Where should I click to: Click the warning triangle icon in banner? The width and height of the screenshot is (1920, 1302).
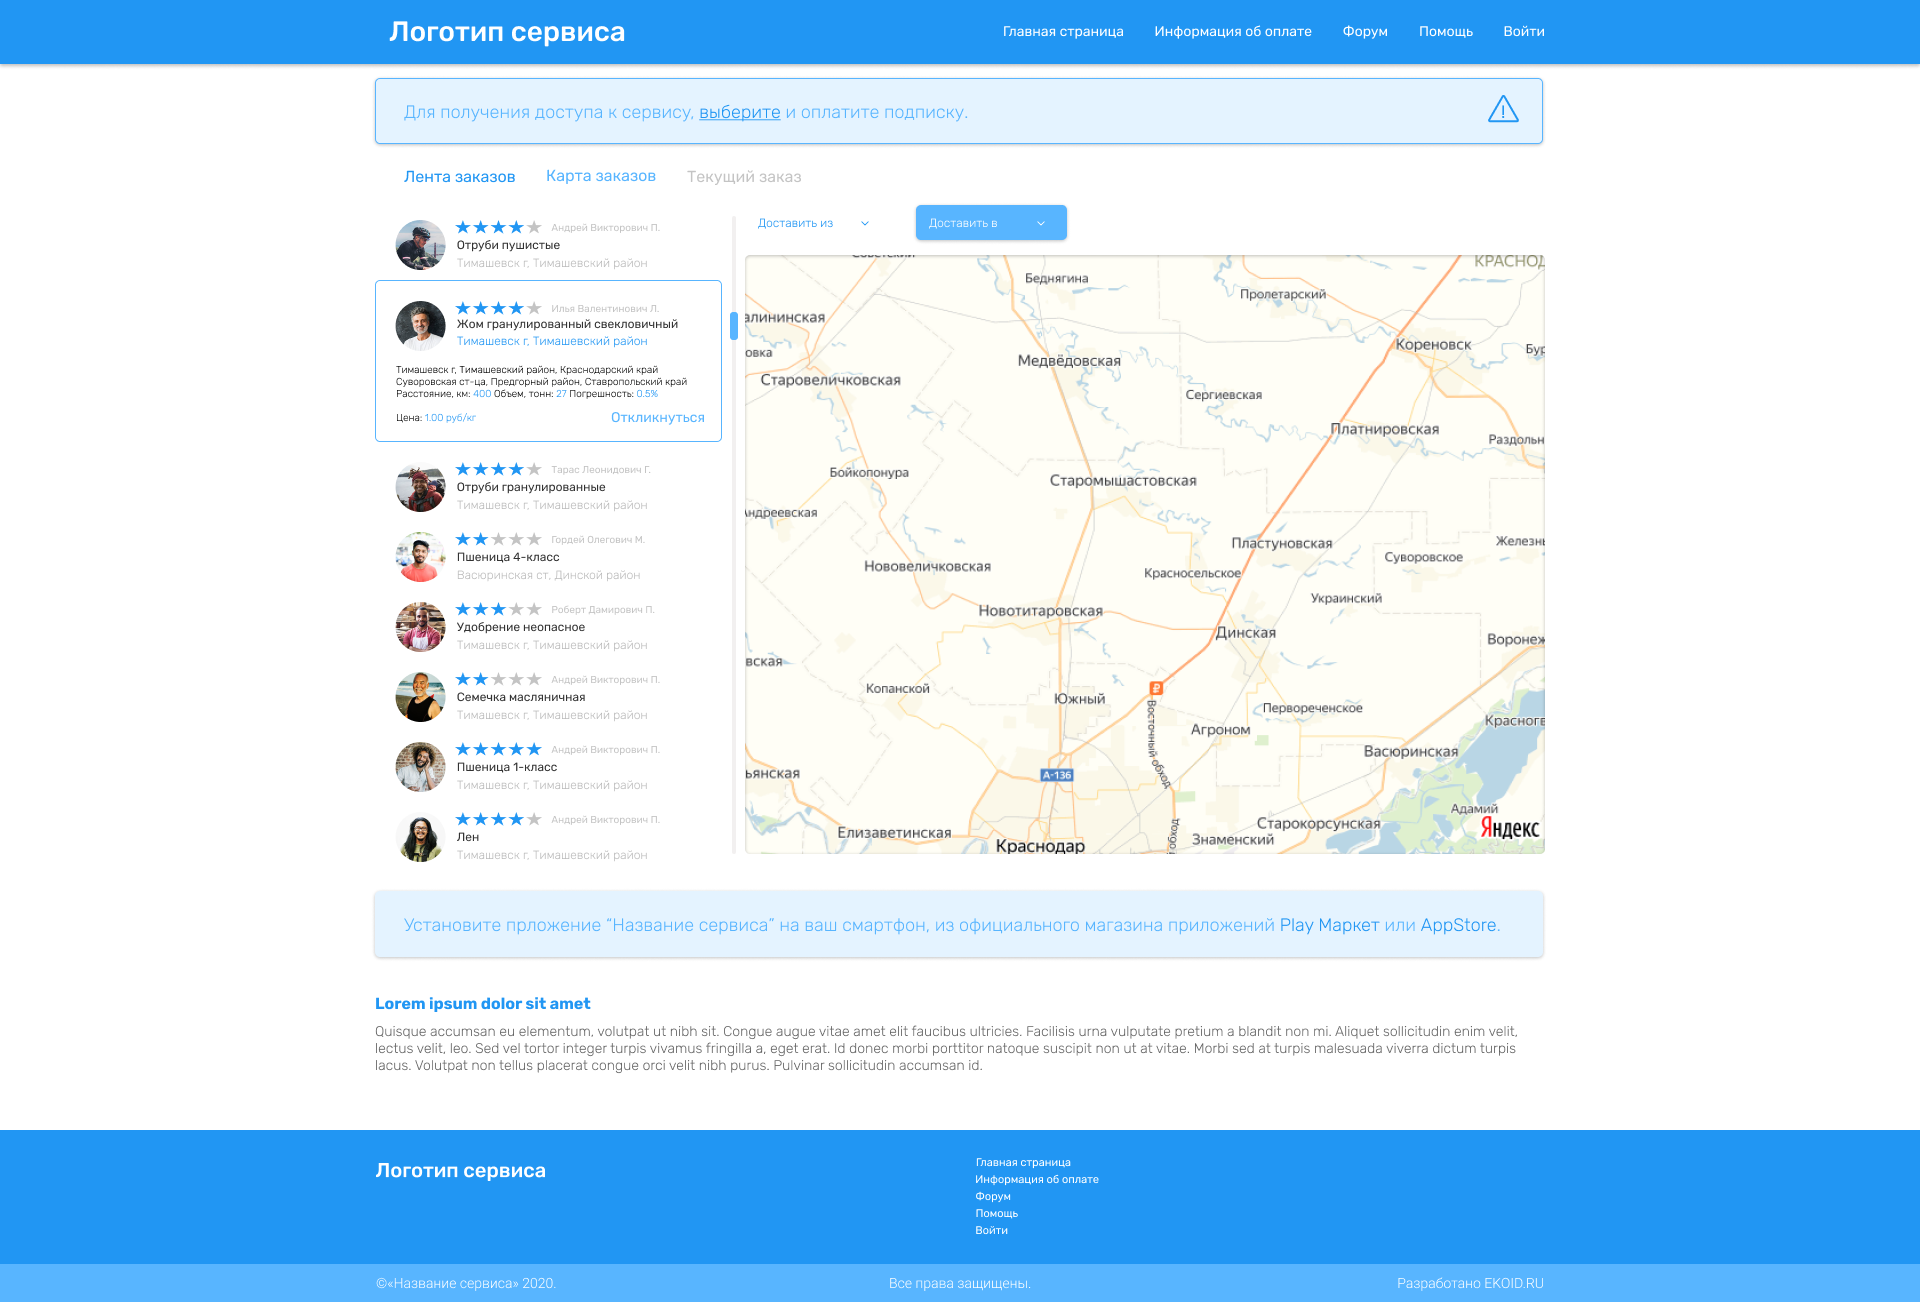point(1503,109)
